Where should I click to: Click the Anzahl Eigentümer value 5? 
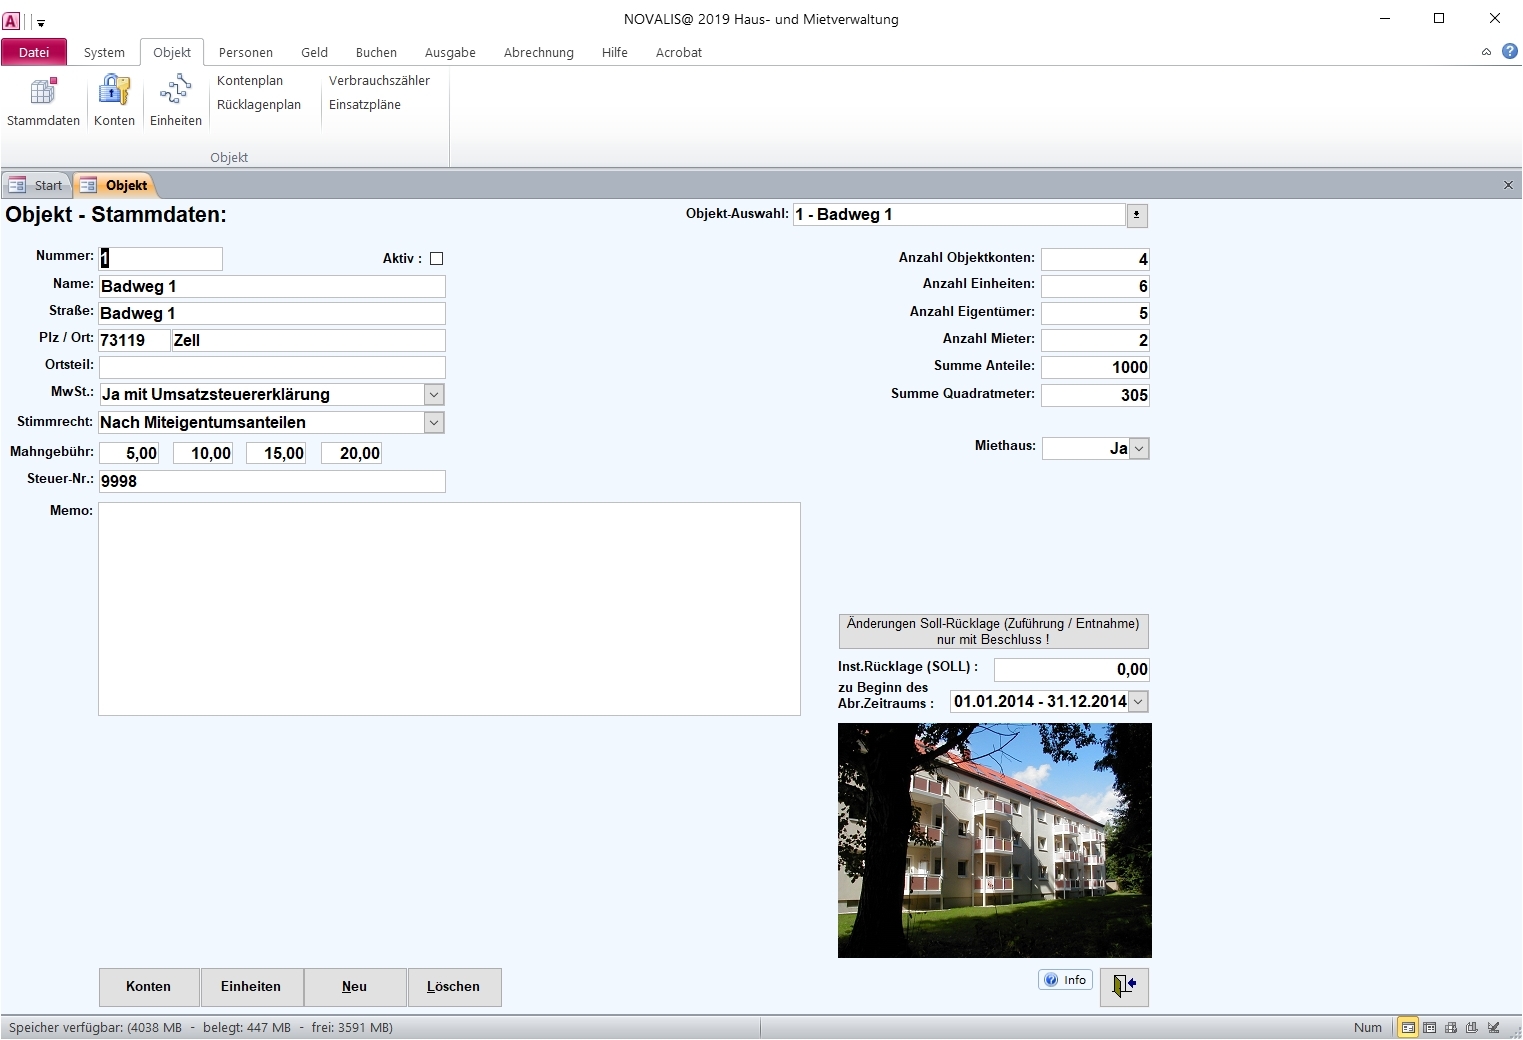click(x=1095, y=313)
